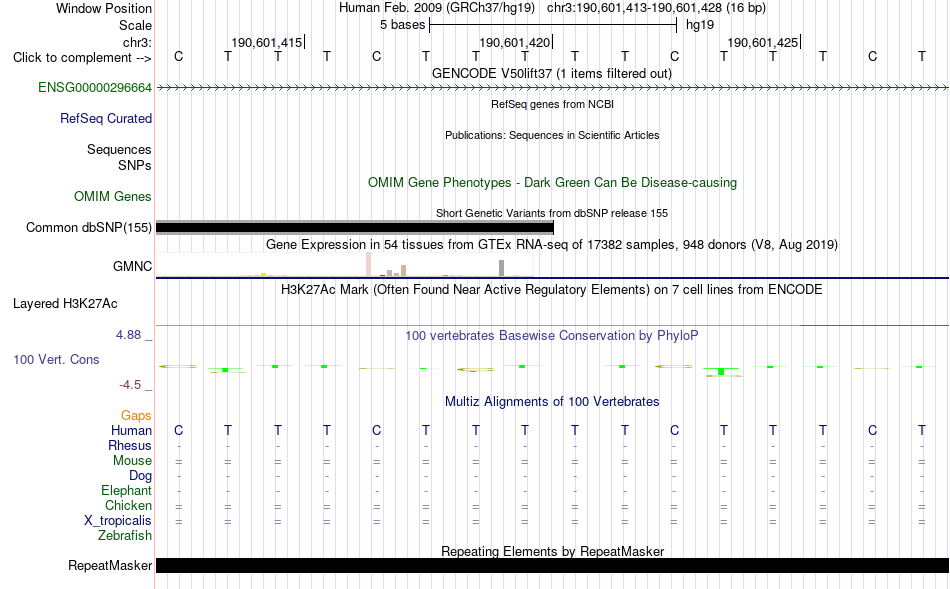Click 'RefSeq genes from NCBI' title
Viewport: 950px width, 589px height.
(x=552, y=104)
